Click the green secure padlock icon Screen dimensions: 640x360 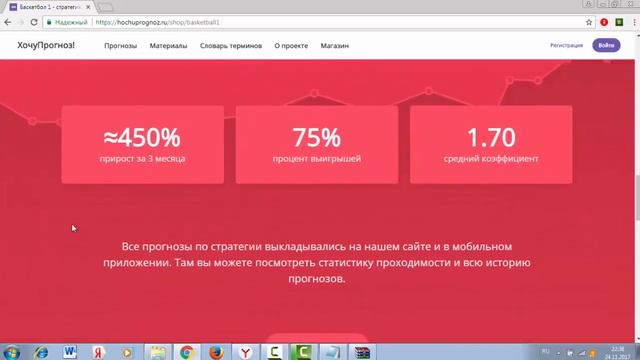(x=49, y=22)
